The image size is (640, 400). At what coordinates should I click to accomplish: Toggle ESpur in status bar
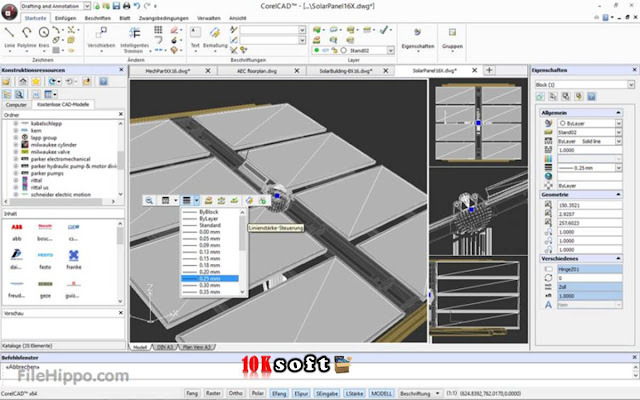point(301,393)
